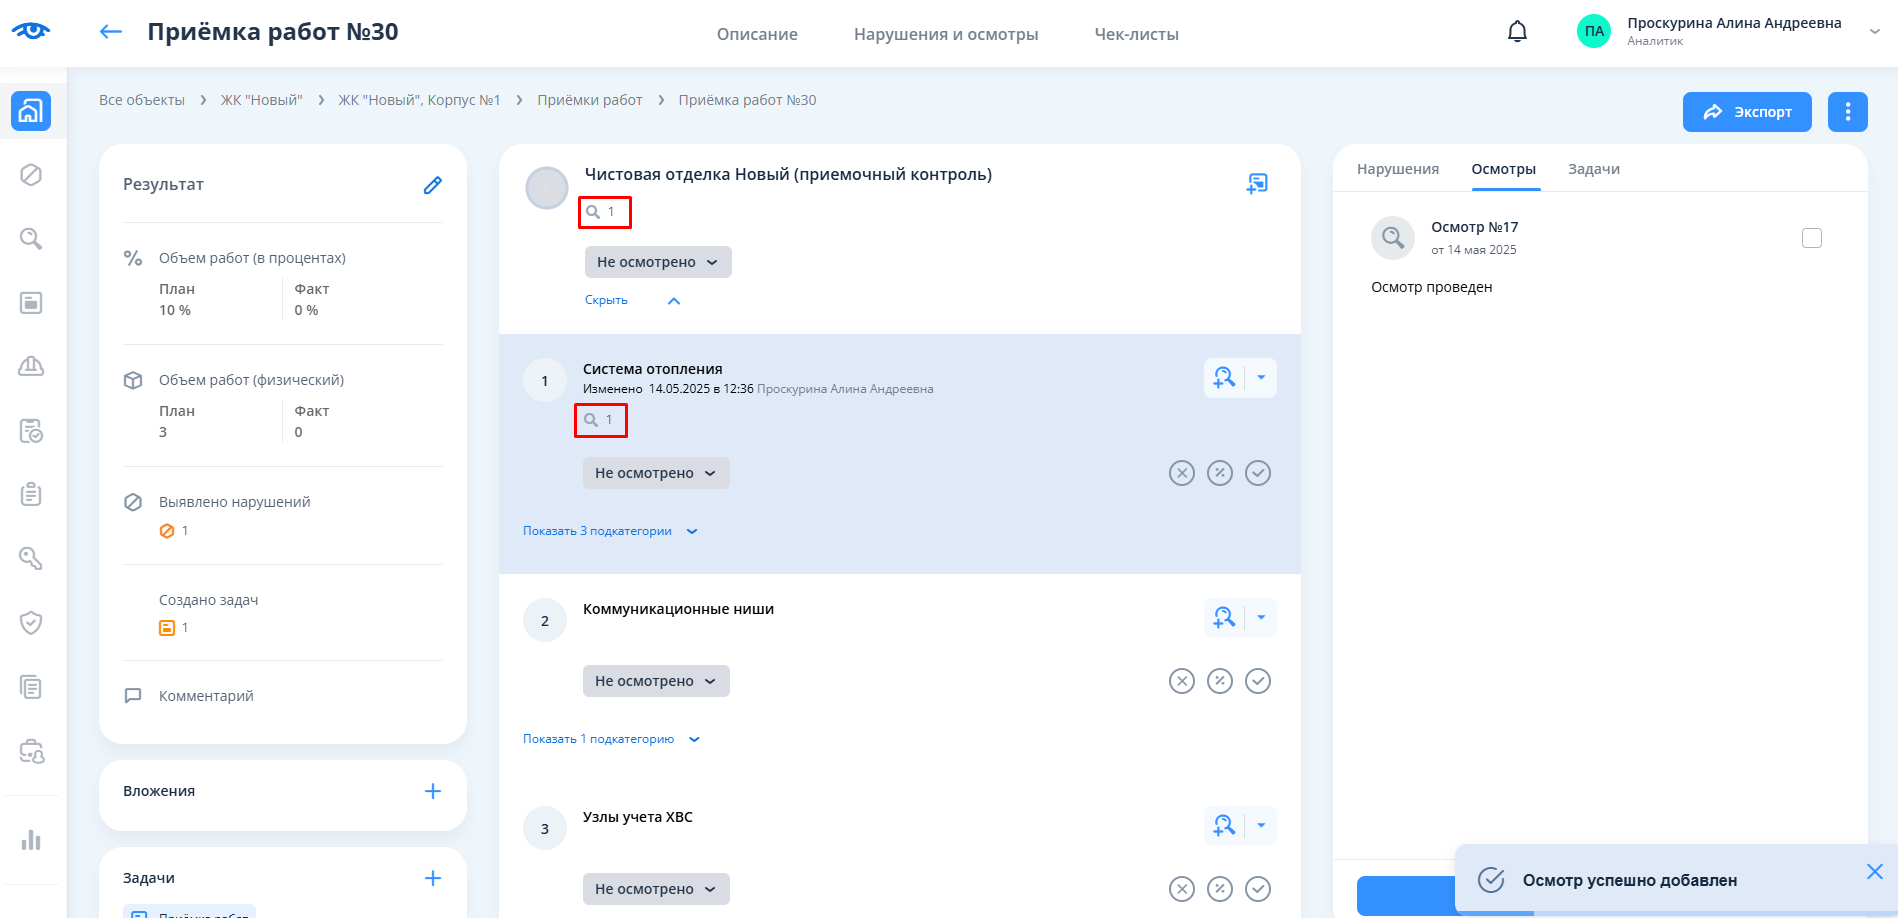
Task: Switch to the Нарушения tab
Action: (x=1397, y=169)
